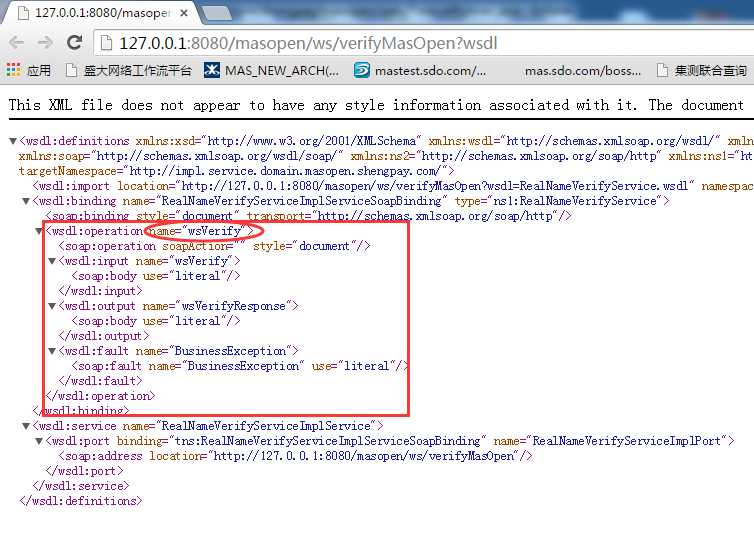Screen dimensions: 754x555
Task: Click the closing </wsdl:output> tag
Action: click(103, 336)
